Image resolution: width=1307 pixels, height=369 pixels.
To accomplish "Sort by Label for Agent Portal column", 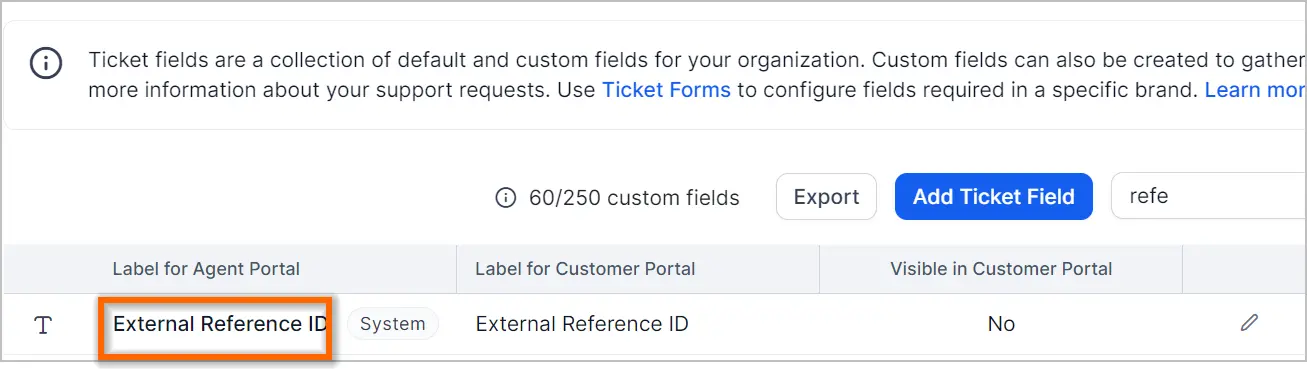I will (206, 268).
